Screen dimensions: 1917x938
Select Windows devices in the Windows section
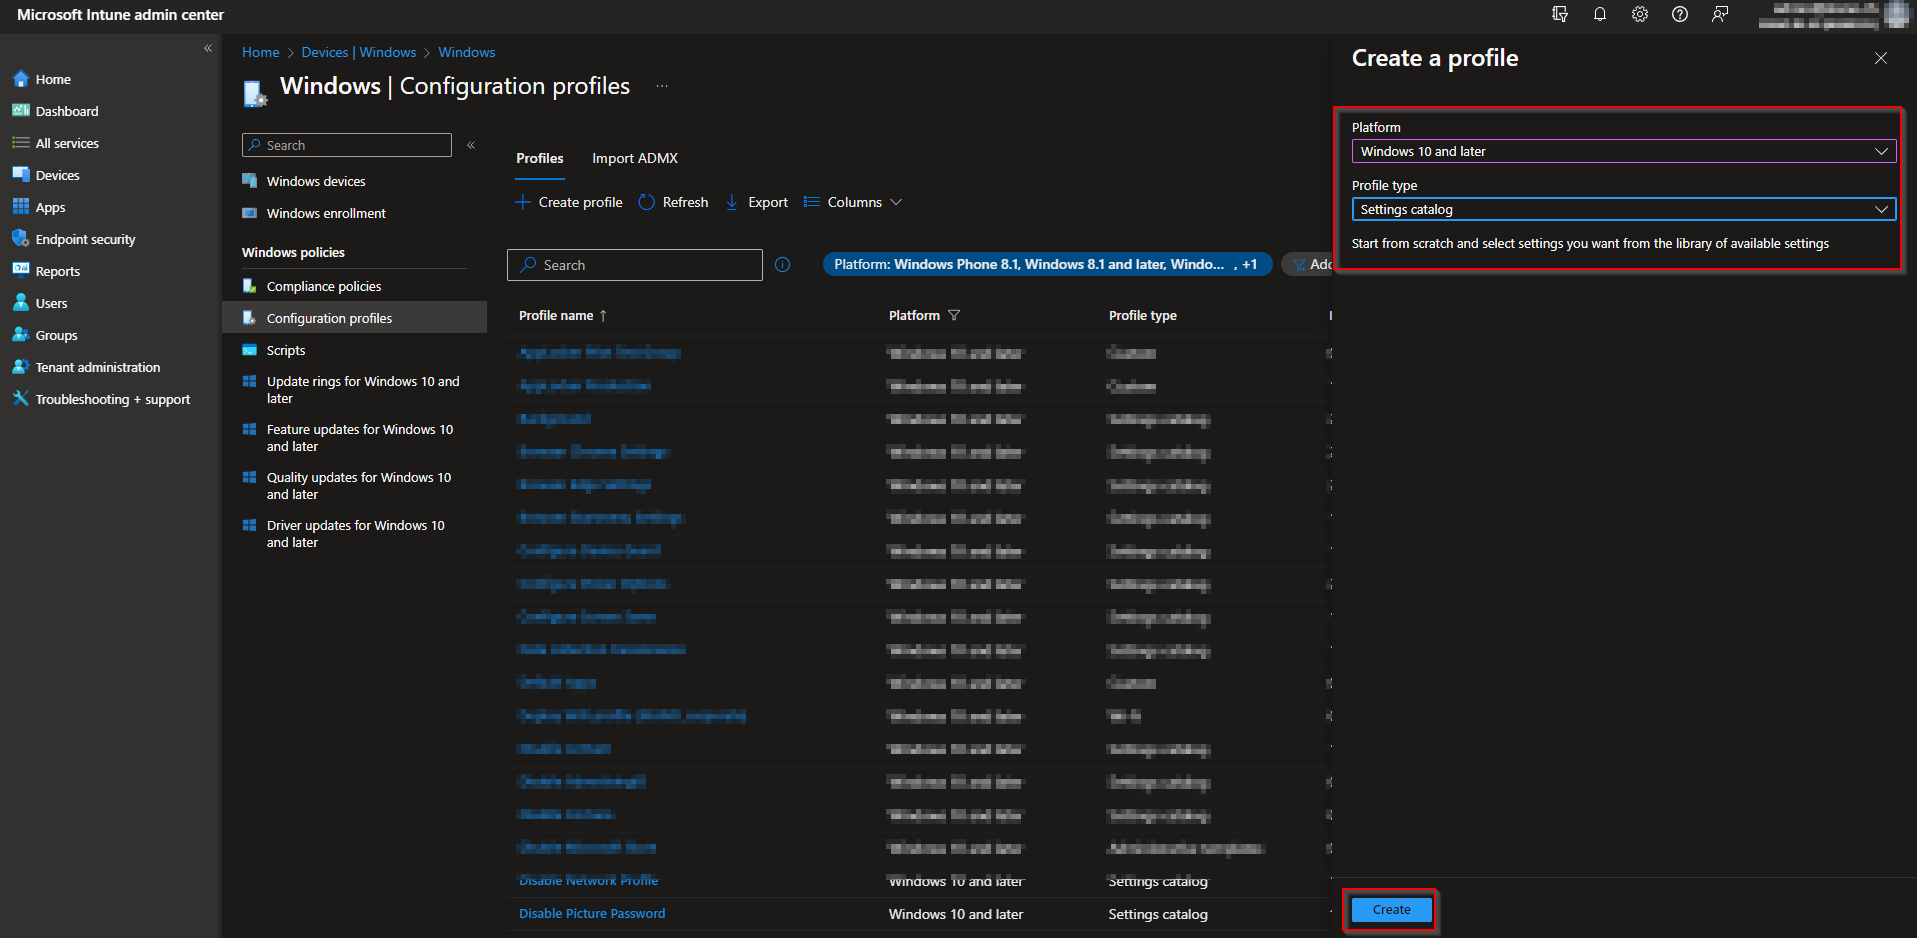pyautogui.click(x=316, y=181)
